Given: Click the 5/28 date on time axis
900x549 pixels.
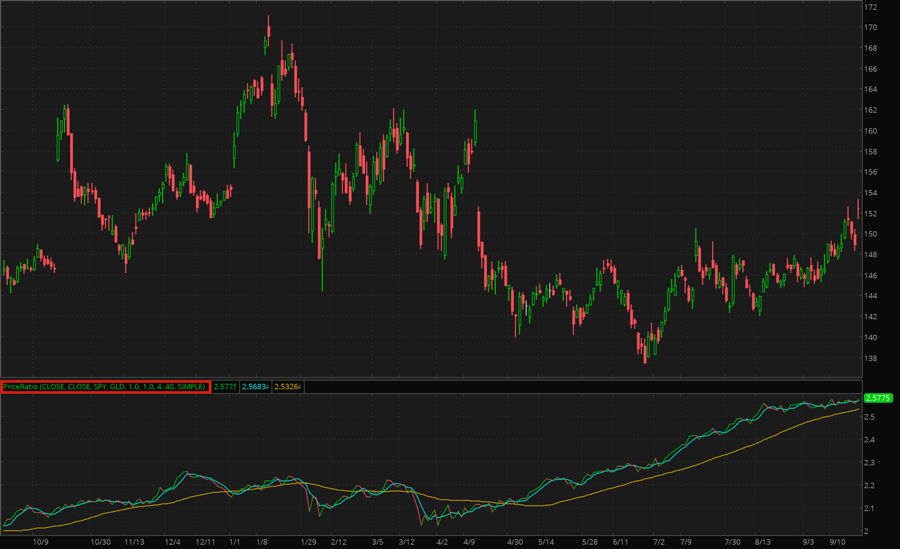Looking at the screenshot, I should click(589, 541).
